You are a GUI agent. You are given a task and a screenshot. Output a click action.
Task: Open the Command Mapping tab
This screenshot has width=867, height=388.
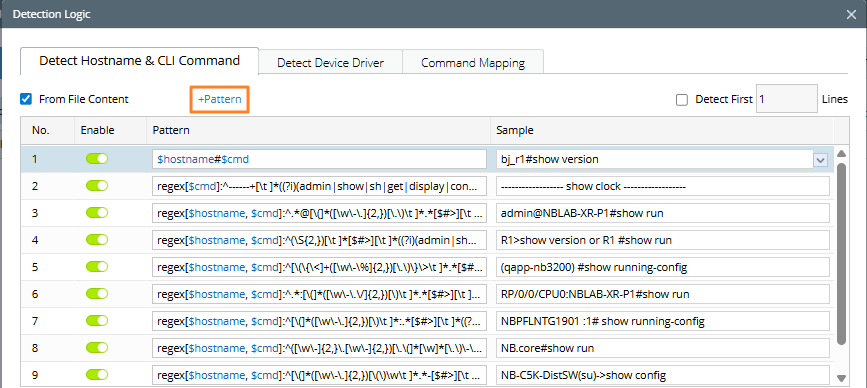click(473, 62)
